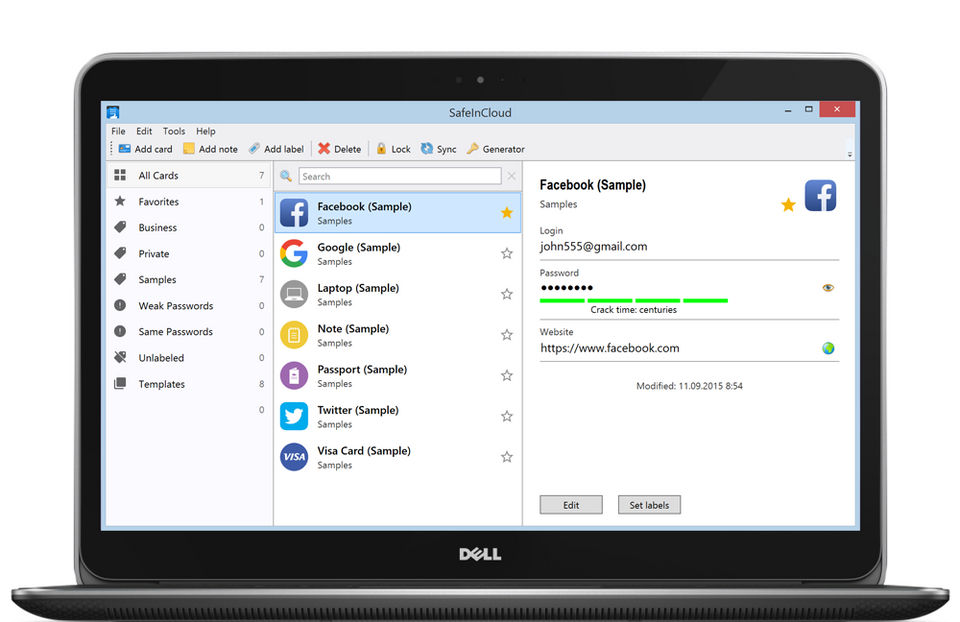Open the Tools menu

pyautogui.click(x=174, y=131)
